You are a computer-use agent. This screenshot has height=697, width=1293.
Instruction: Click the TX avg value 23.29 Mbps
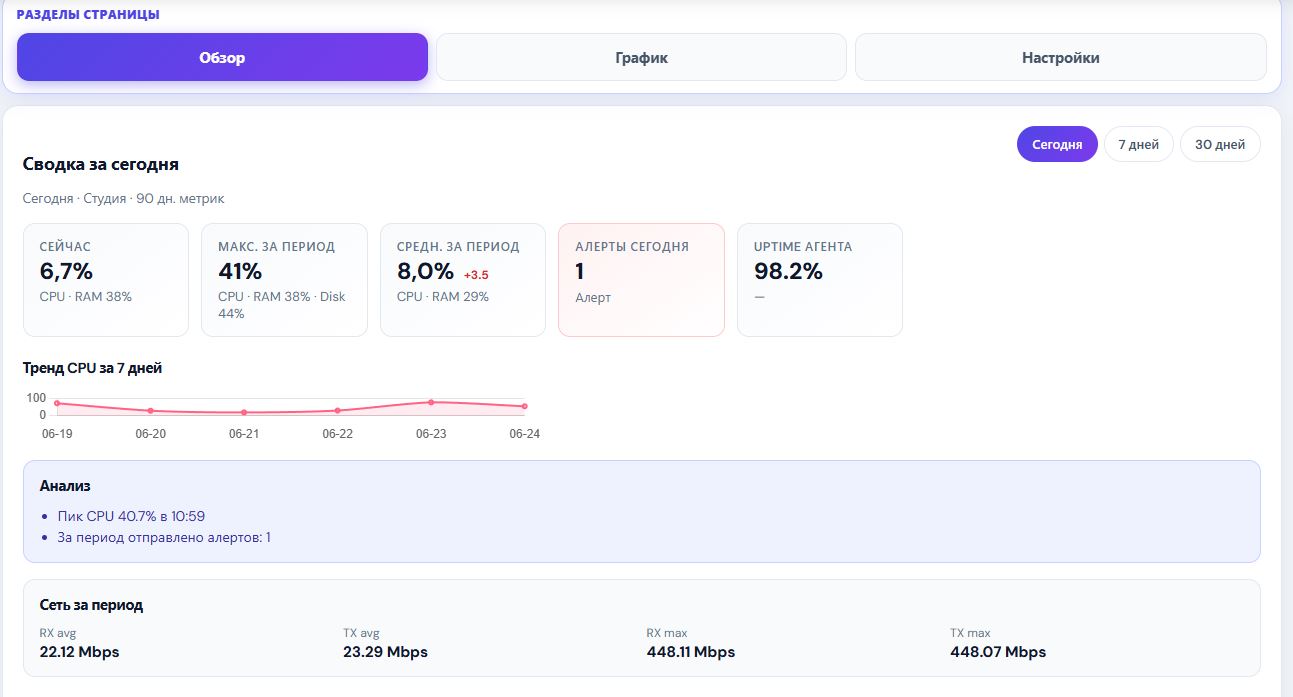pos(385,652)
